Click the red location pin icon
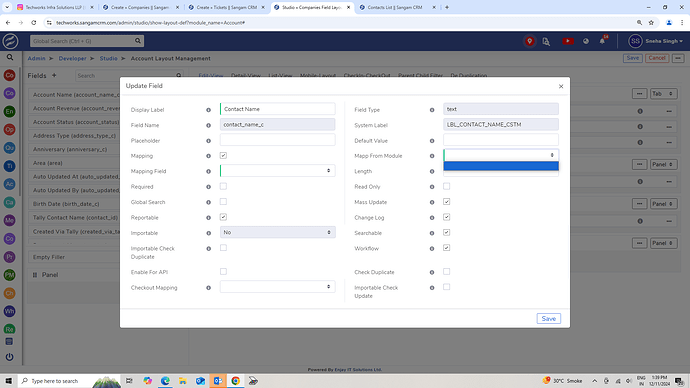690x388 pixels. [x=529, y=41]
